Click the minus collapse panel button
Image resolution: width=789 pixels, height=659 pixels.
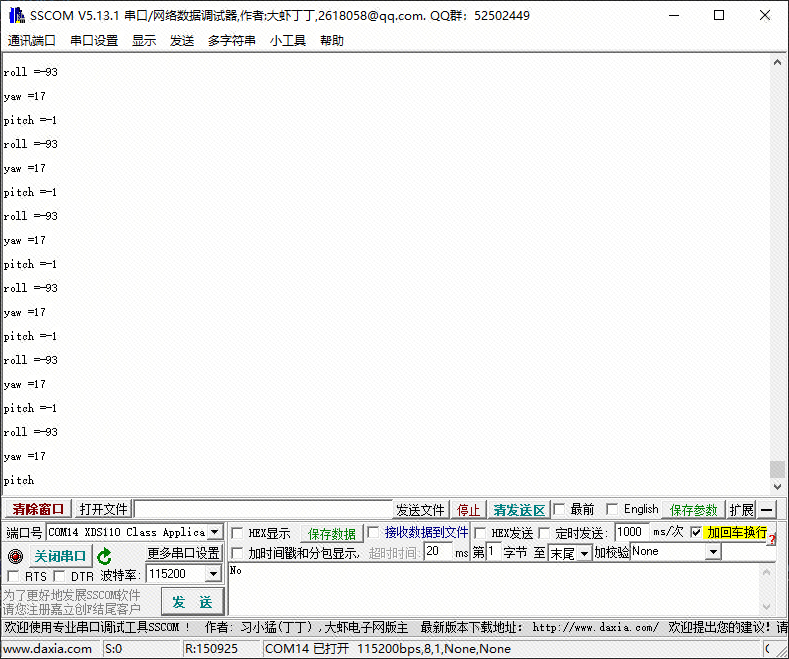click(x=766, y=510)
